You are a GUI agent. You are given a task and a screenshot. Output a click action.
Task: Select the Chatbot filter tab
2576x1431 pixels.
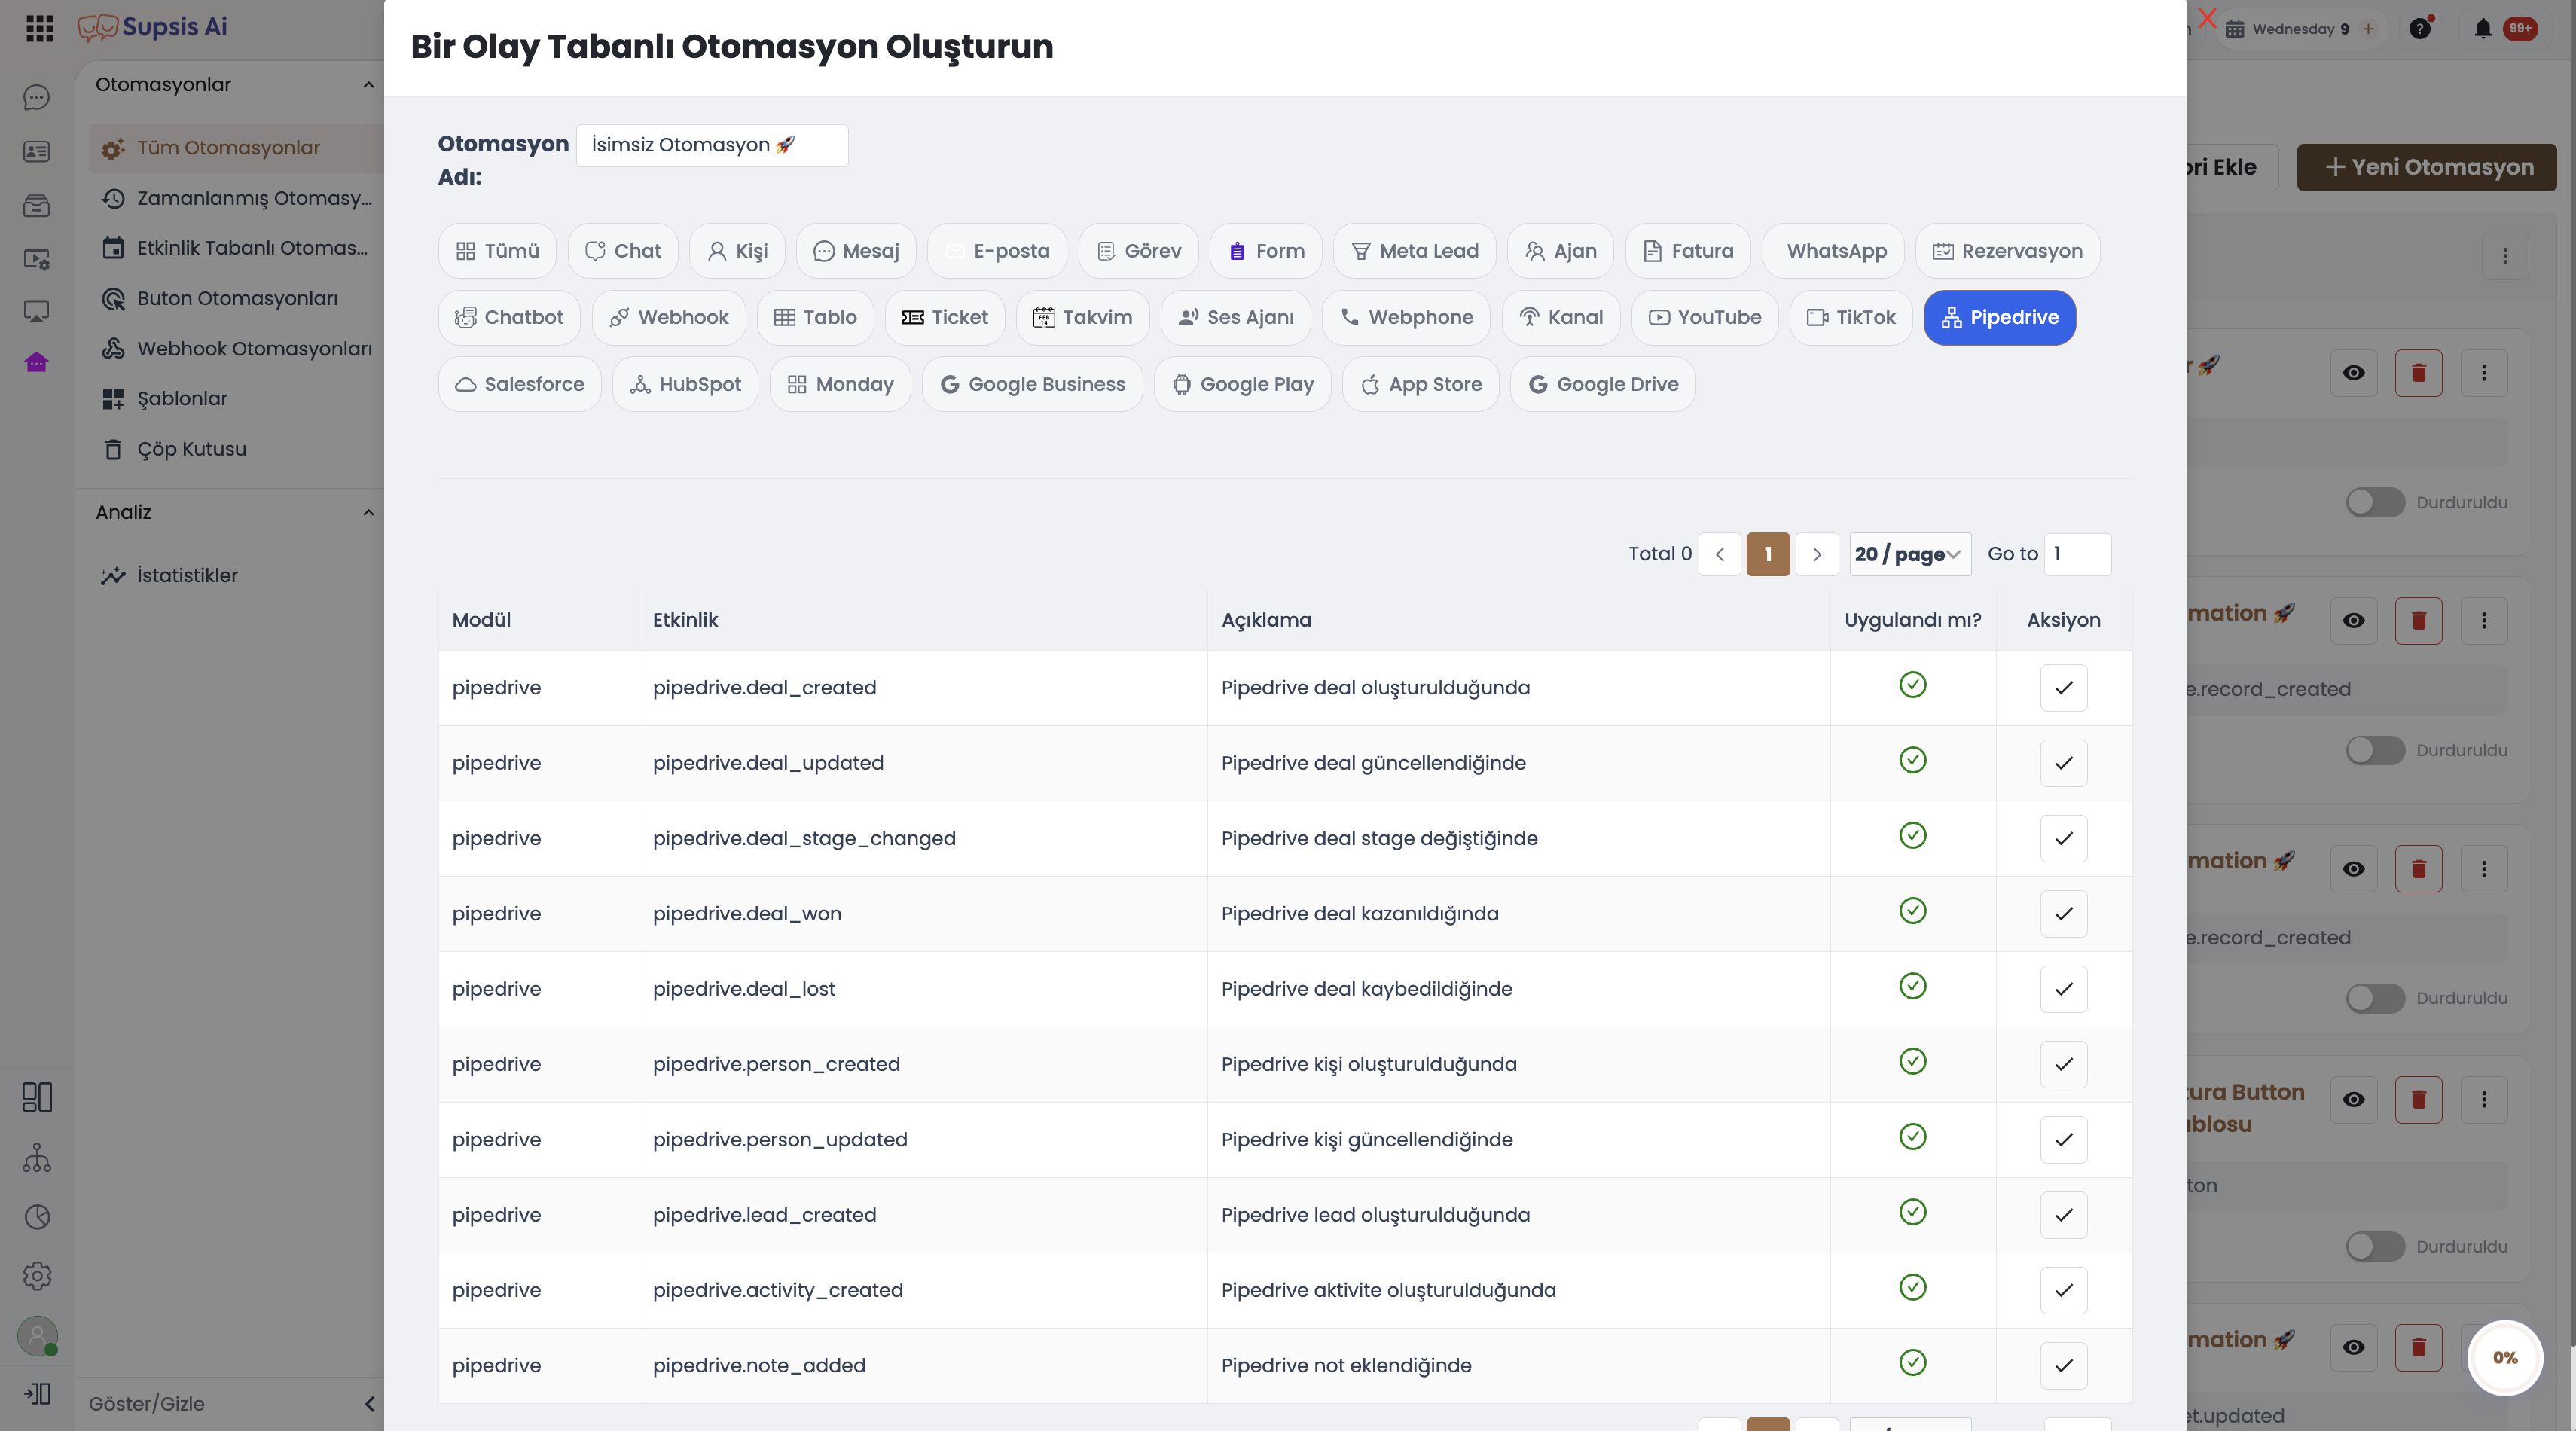[x=509, y=318]
